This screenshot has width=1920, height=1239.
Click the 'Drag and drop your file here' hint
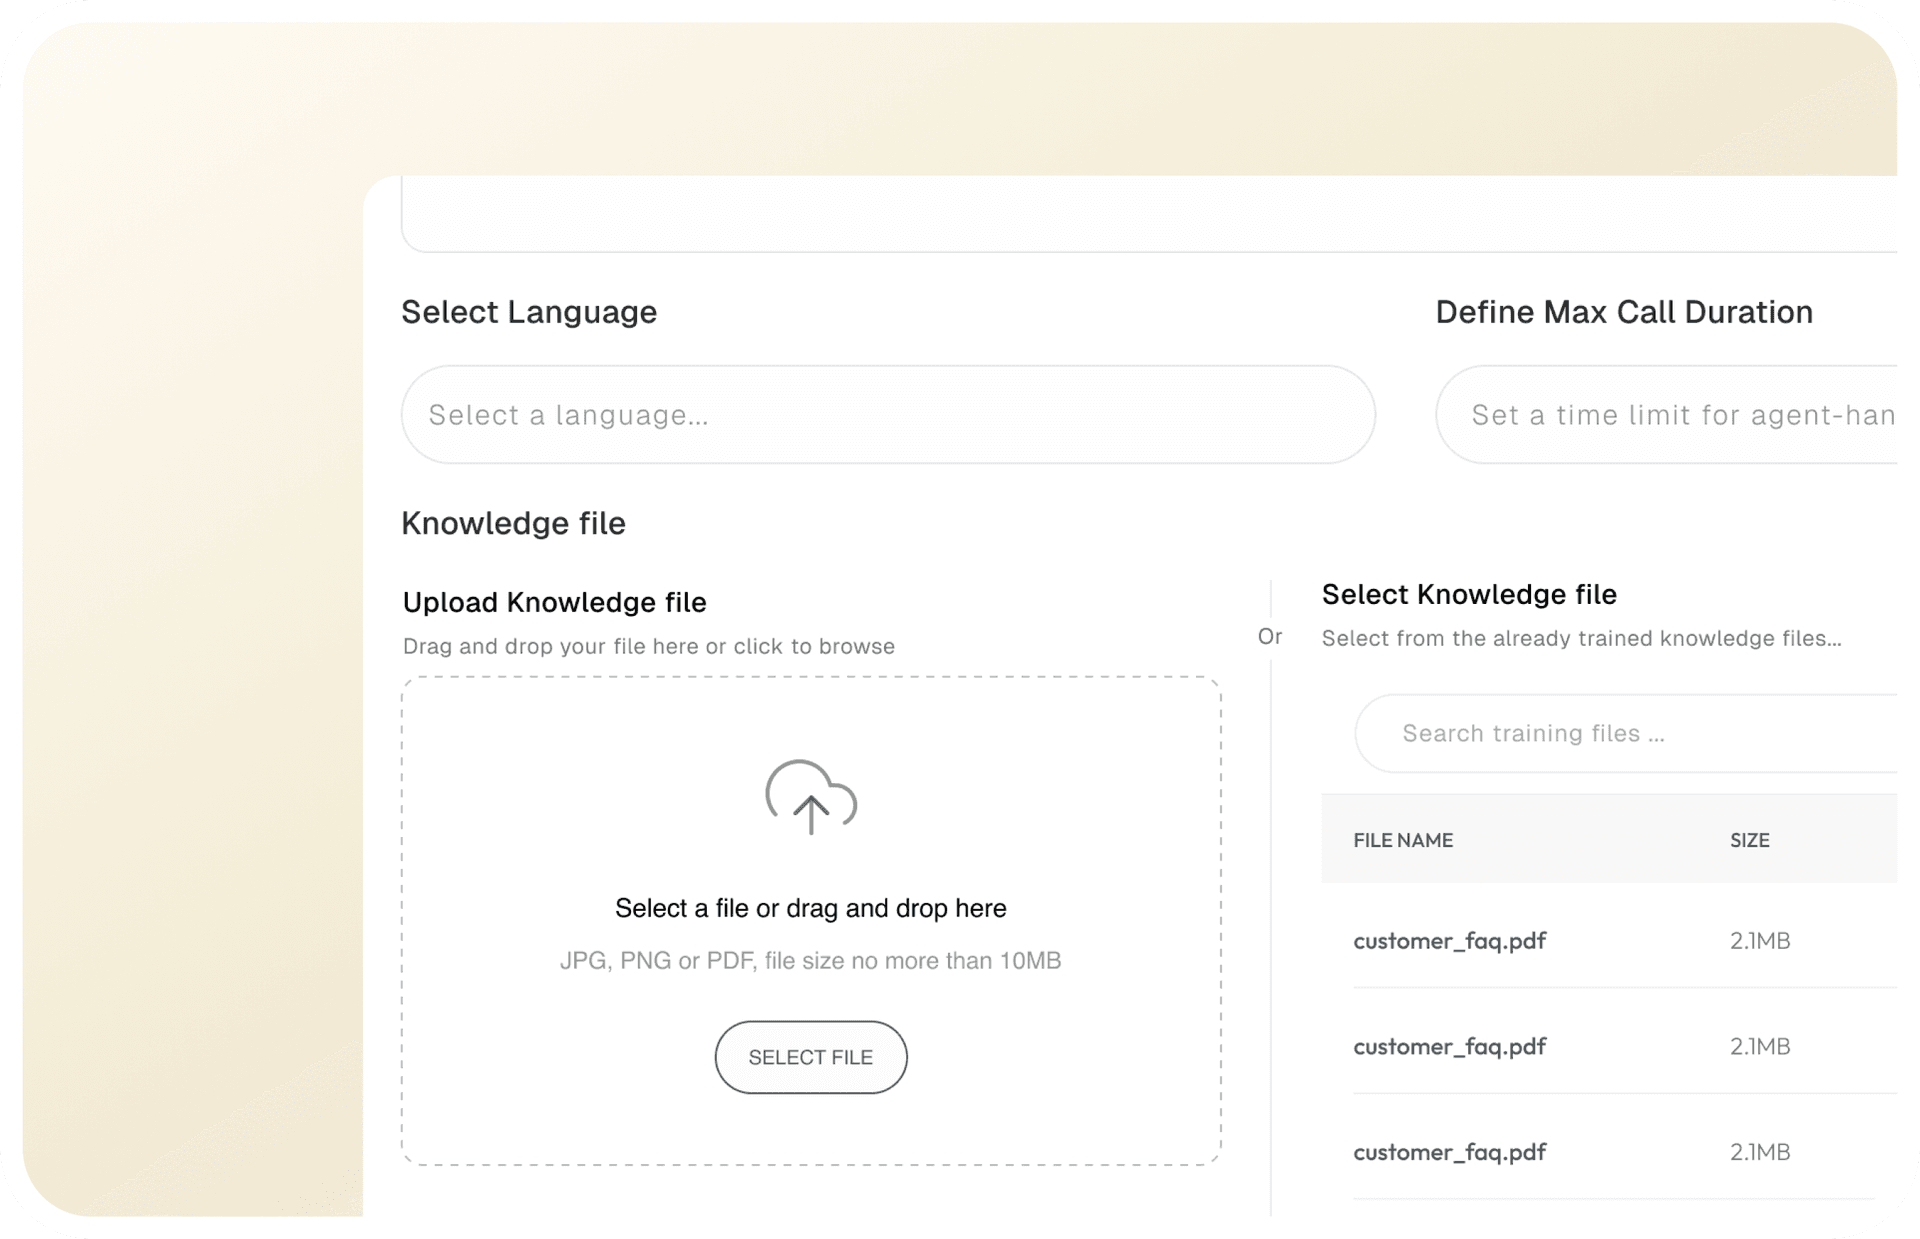[x=648, y=647]
